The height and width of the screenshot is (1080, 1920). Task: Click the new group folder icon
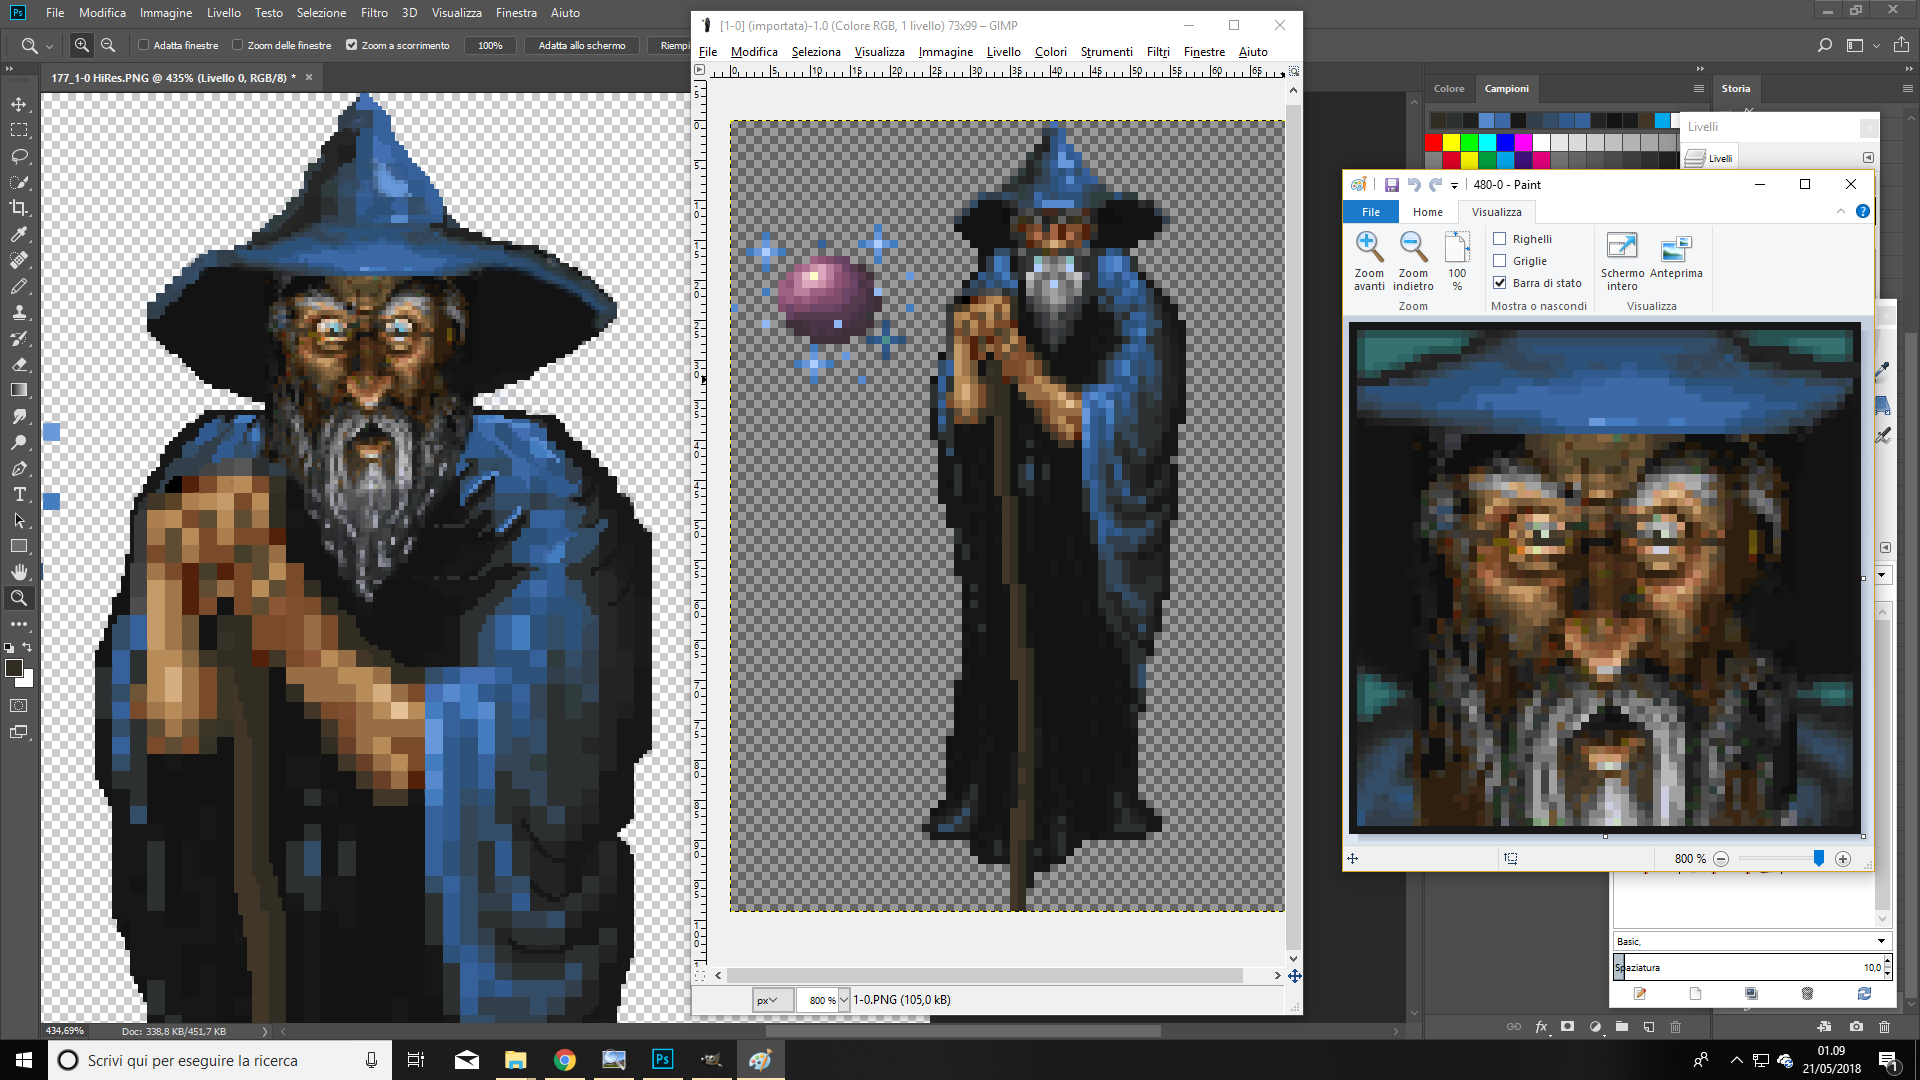[1622, 1026]
